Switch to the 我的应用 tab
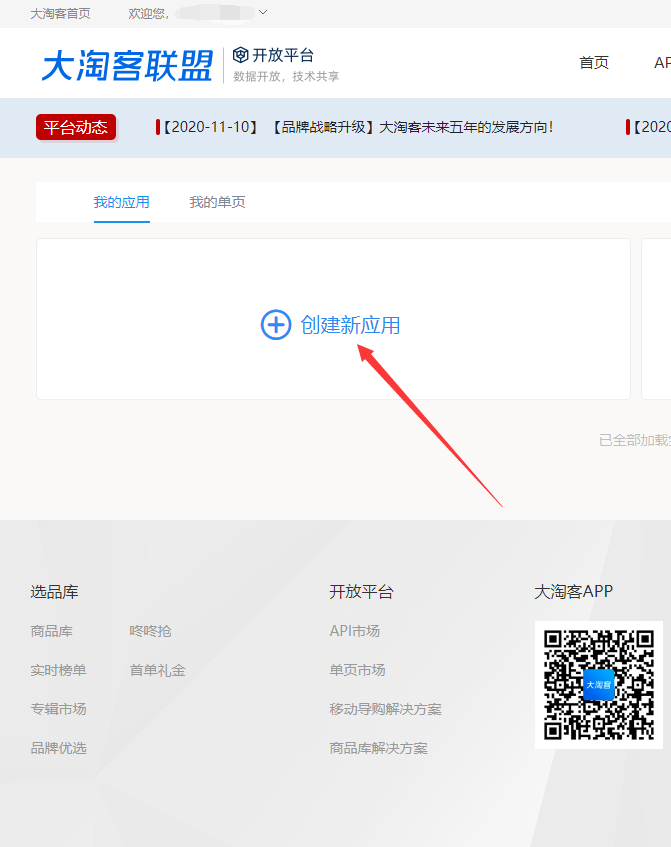The width and height of the screenshot is (671, 847). click(122, 203)
